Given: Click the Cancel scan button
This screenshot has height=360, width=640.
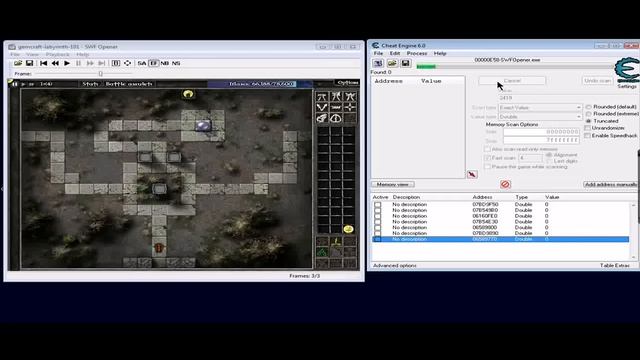Looking at the screenshot, I should (x=512, y=81).
